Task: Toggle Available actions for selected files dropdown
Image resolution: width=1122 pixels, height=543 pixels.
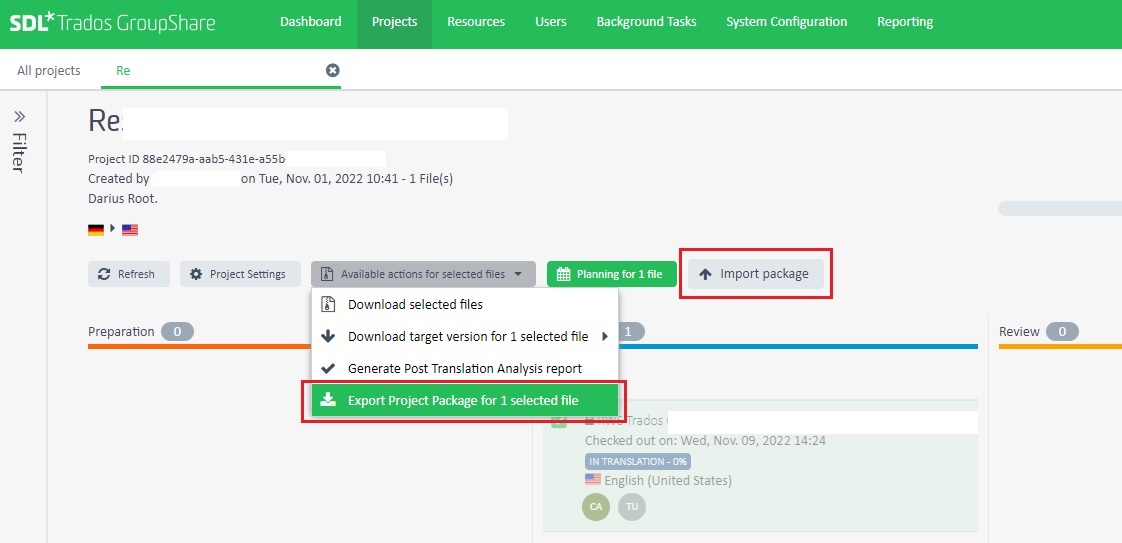Action: coord(423,274)
